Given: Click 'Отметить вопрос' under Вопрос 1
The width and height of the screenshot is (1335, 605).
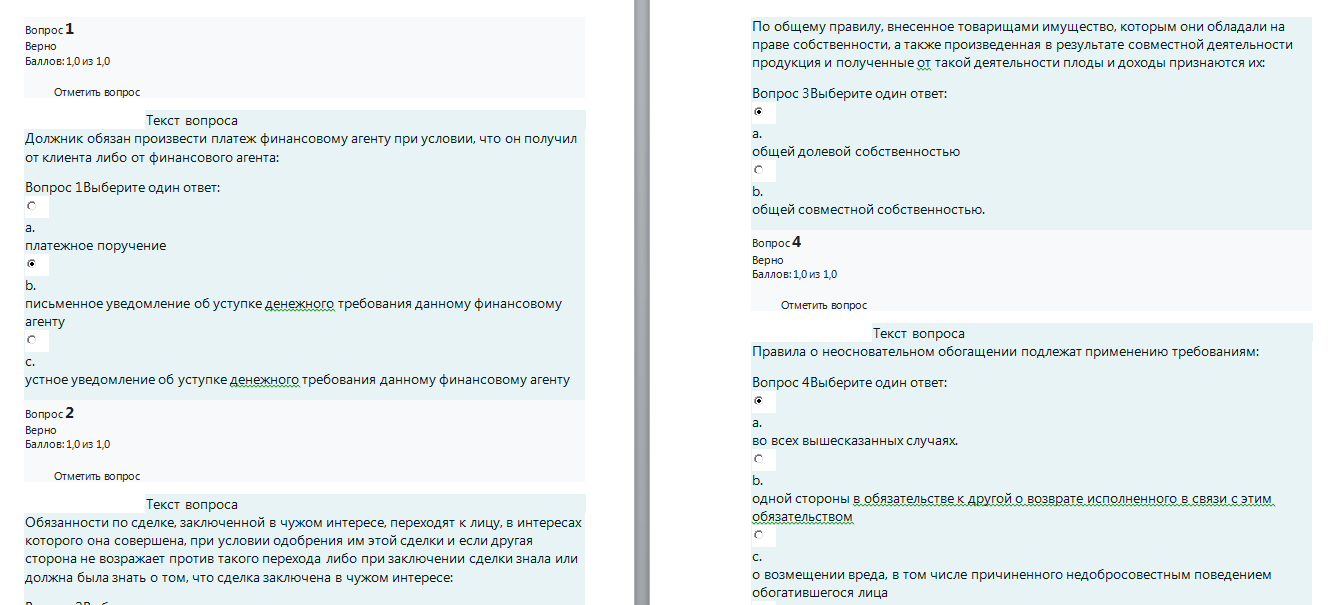Looking at the screenshot, I should pos(97,91).
